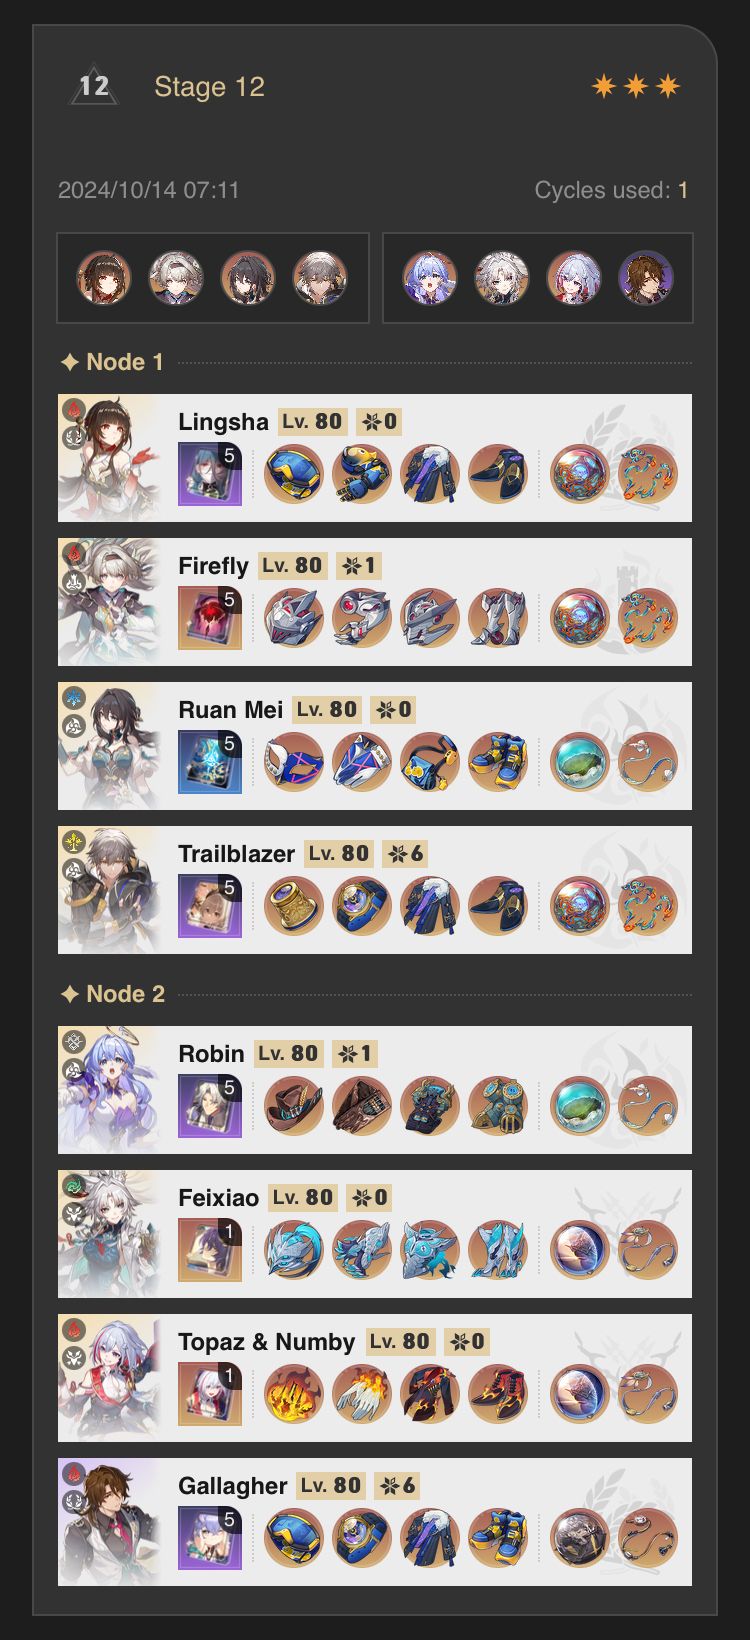Click the Ruan Mei character name
Screen dimensions: 750x1640
point(231,710)
